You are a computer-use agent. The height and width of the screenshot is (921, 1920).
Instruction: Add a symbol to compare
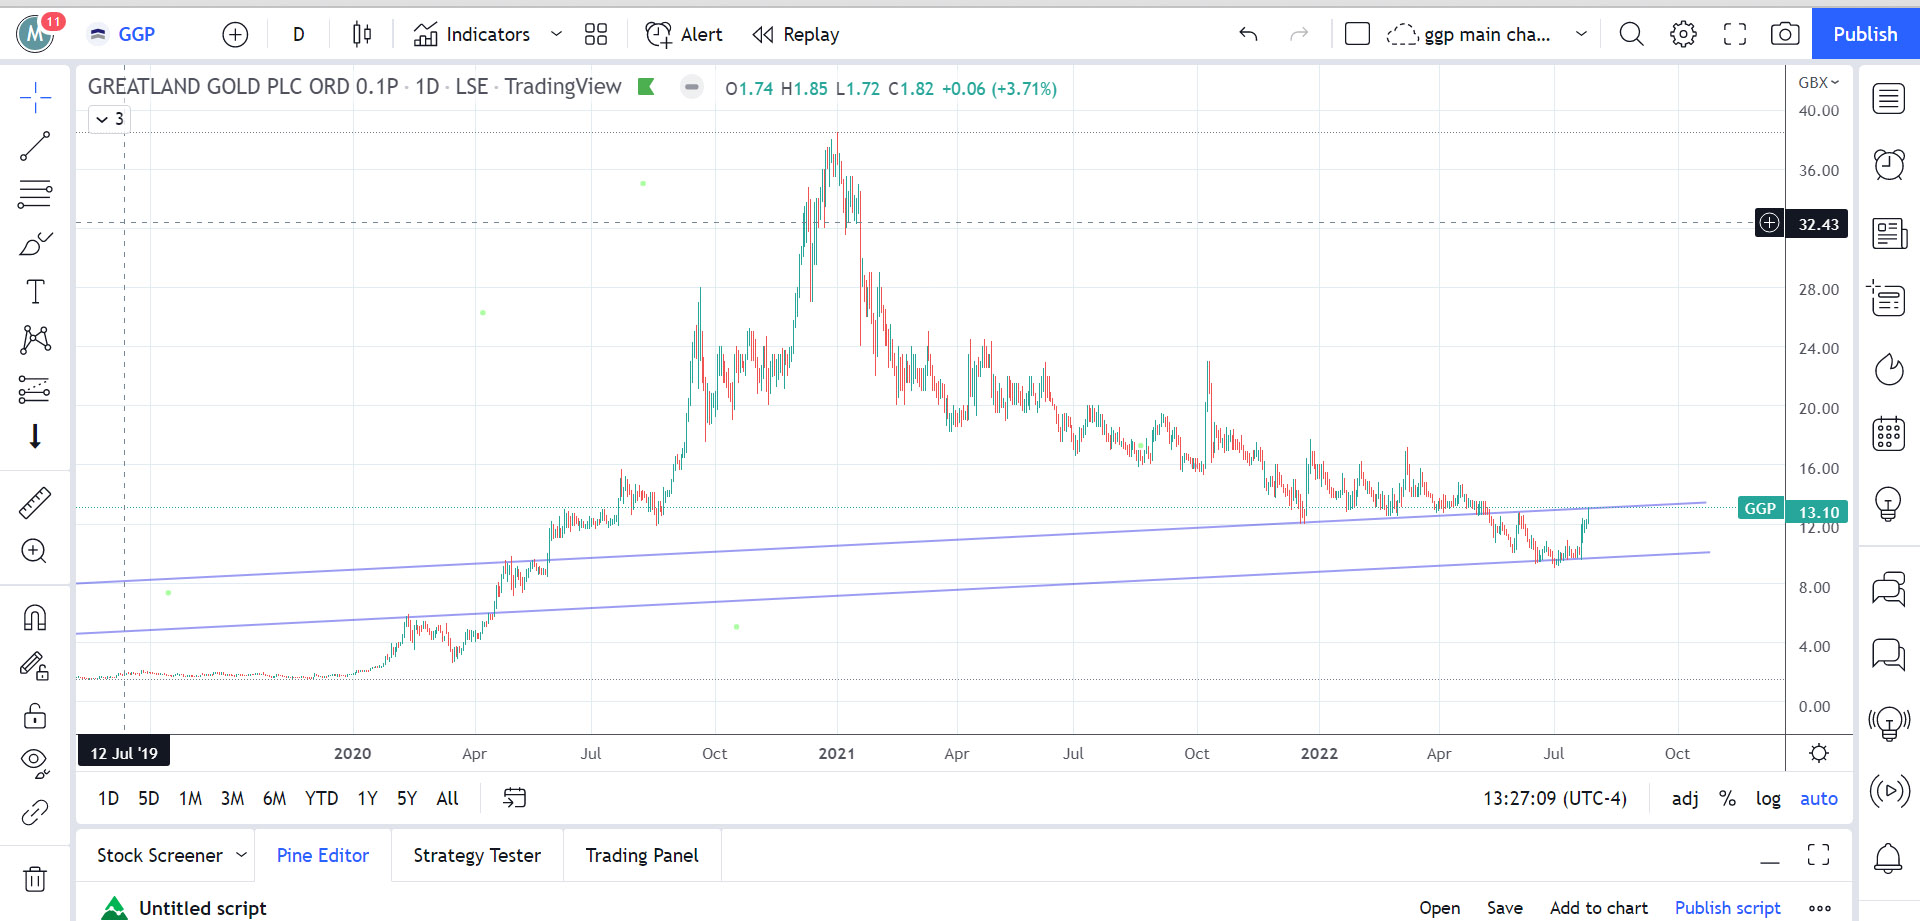coord(235,34)
